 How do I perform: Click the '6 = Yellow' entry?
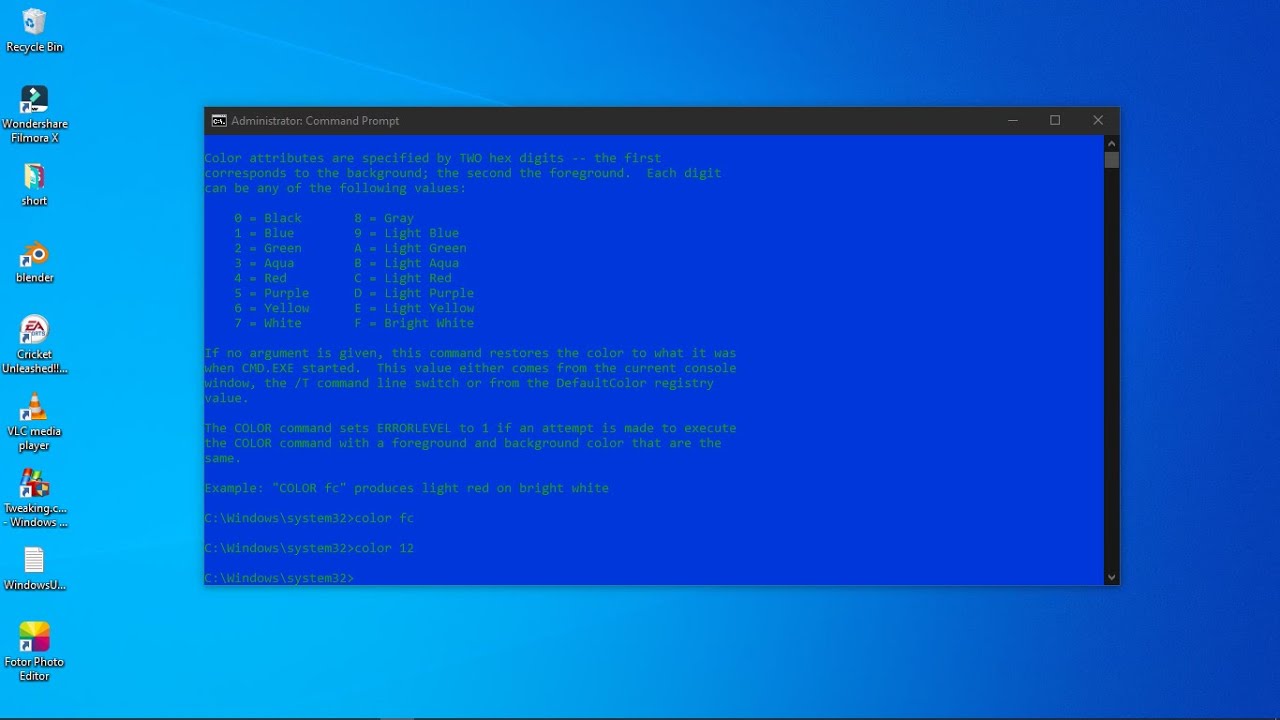[272, 308]
